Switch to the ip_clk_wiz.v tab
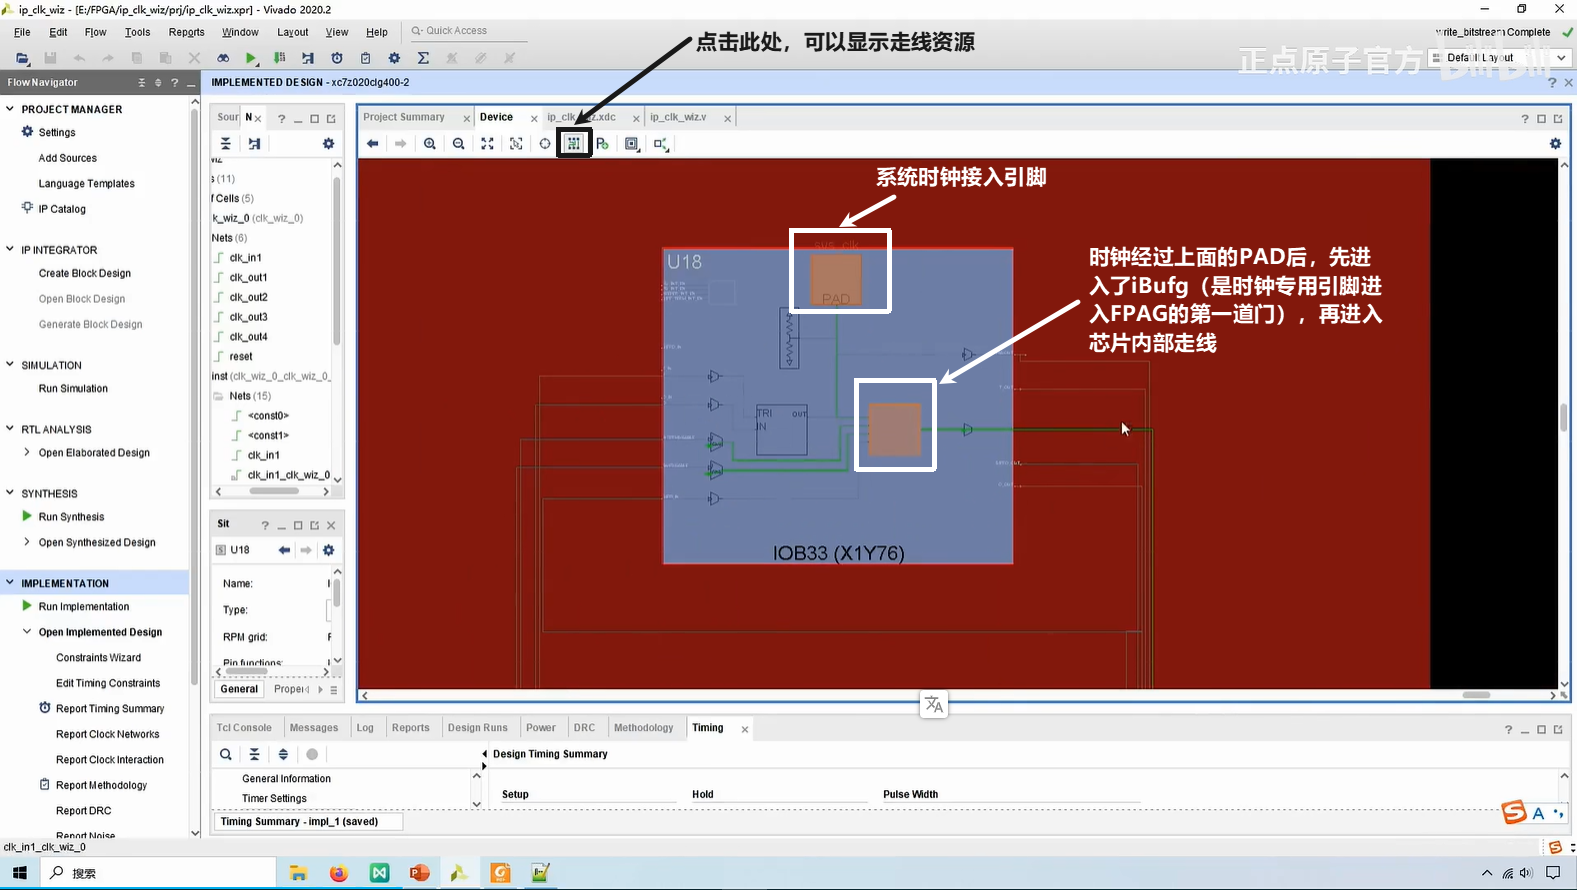The width and height of the screenshot is (1577, 890). [x=678, y=117]
